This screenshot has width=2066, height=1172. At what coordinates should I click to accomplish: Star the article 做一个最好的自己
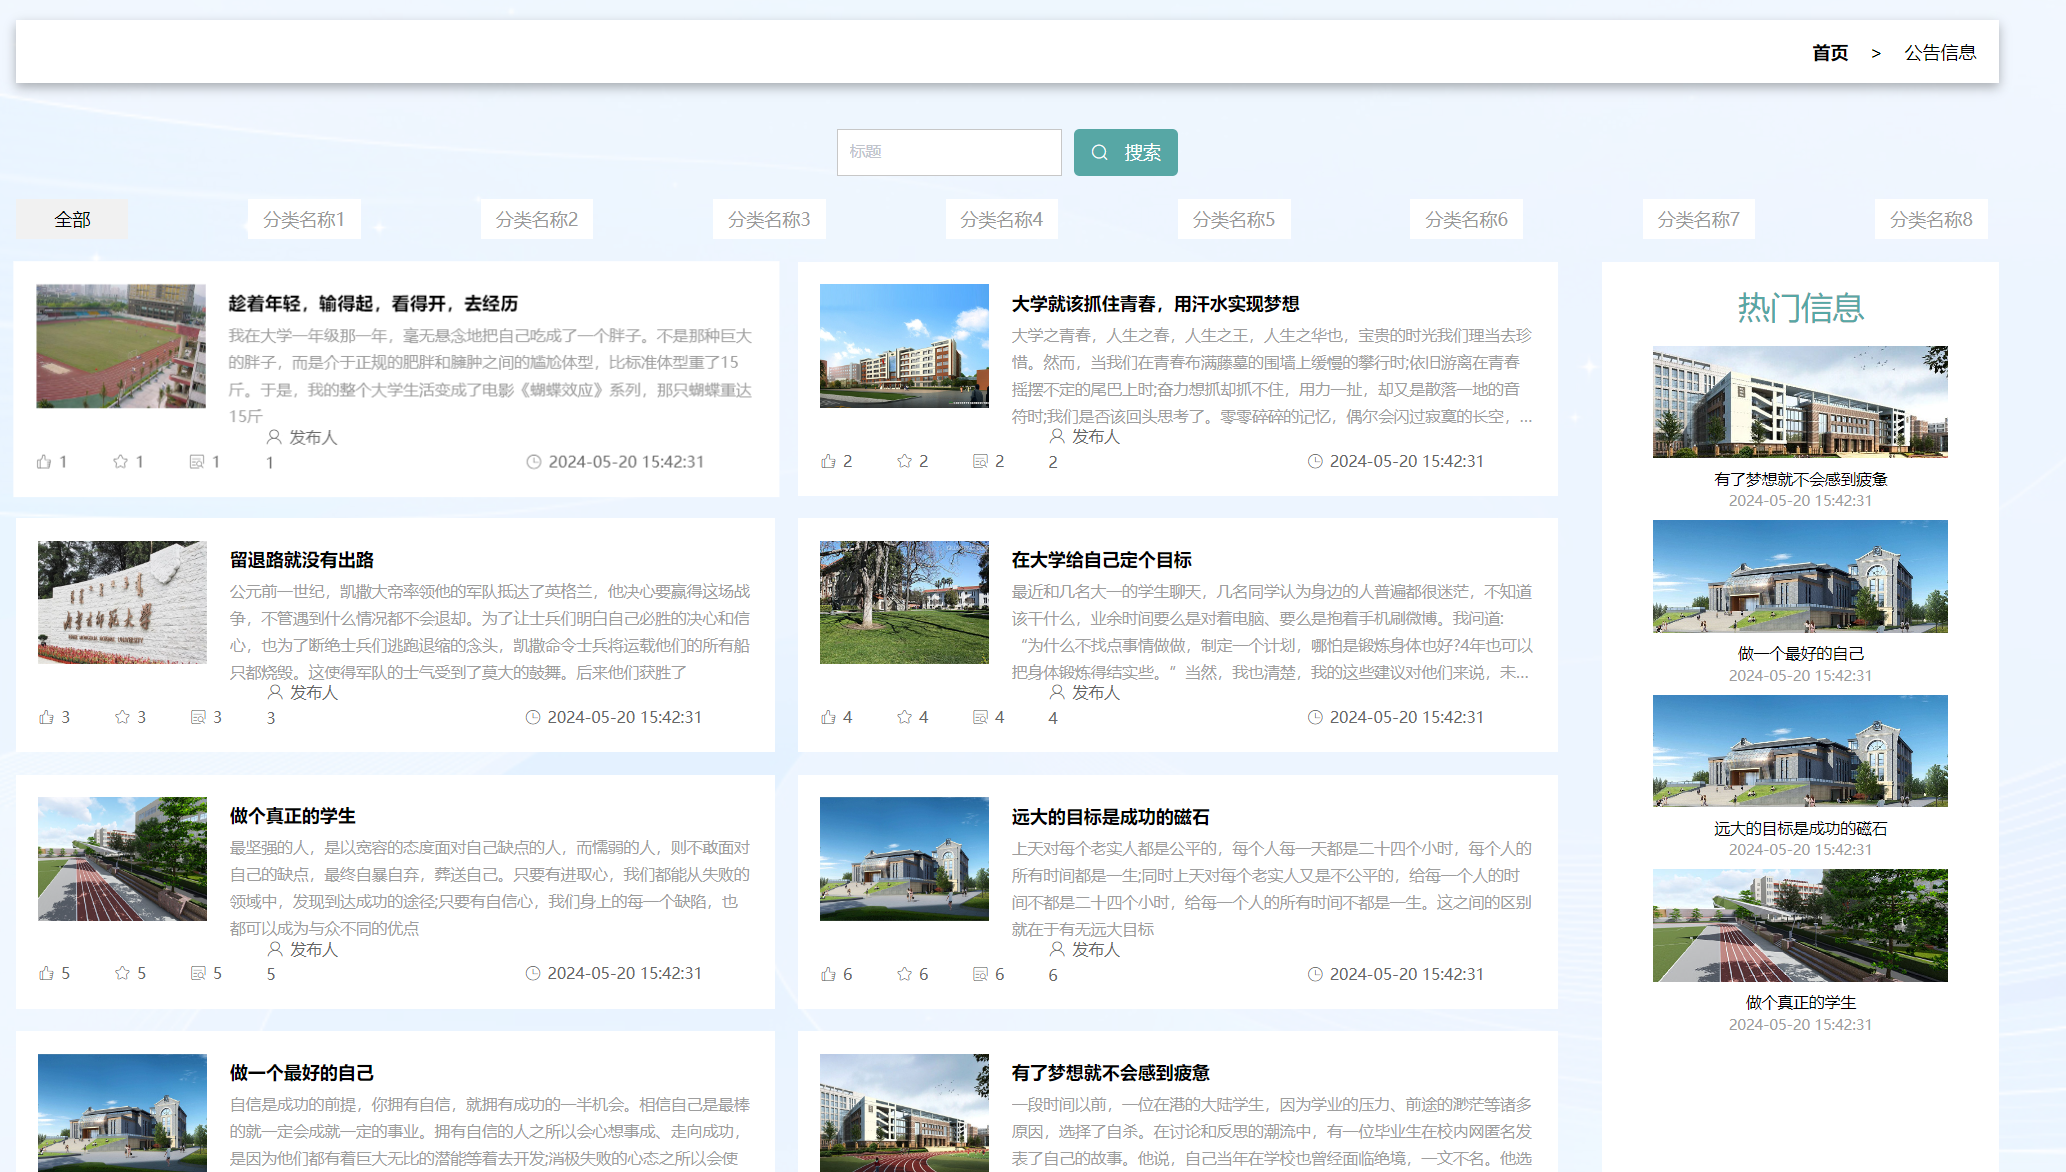pos(123,1168)
